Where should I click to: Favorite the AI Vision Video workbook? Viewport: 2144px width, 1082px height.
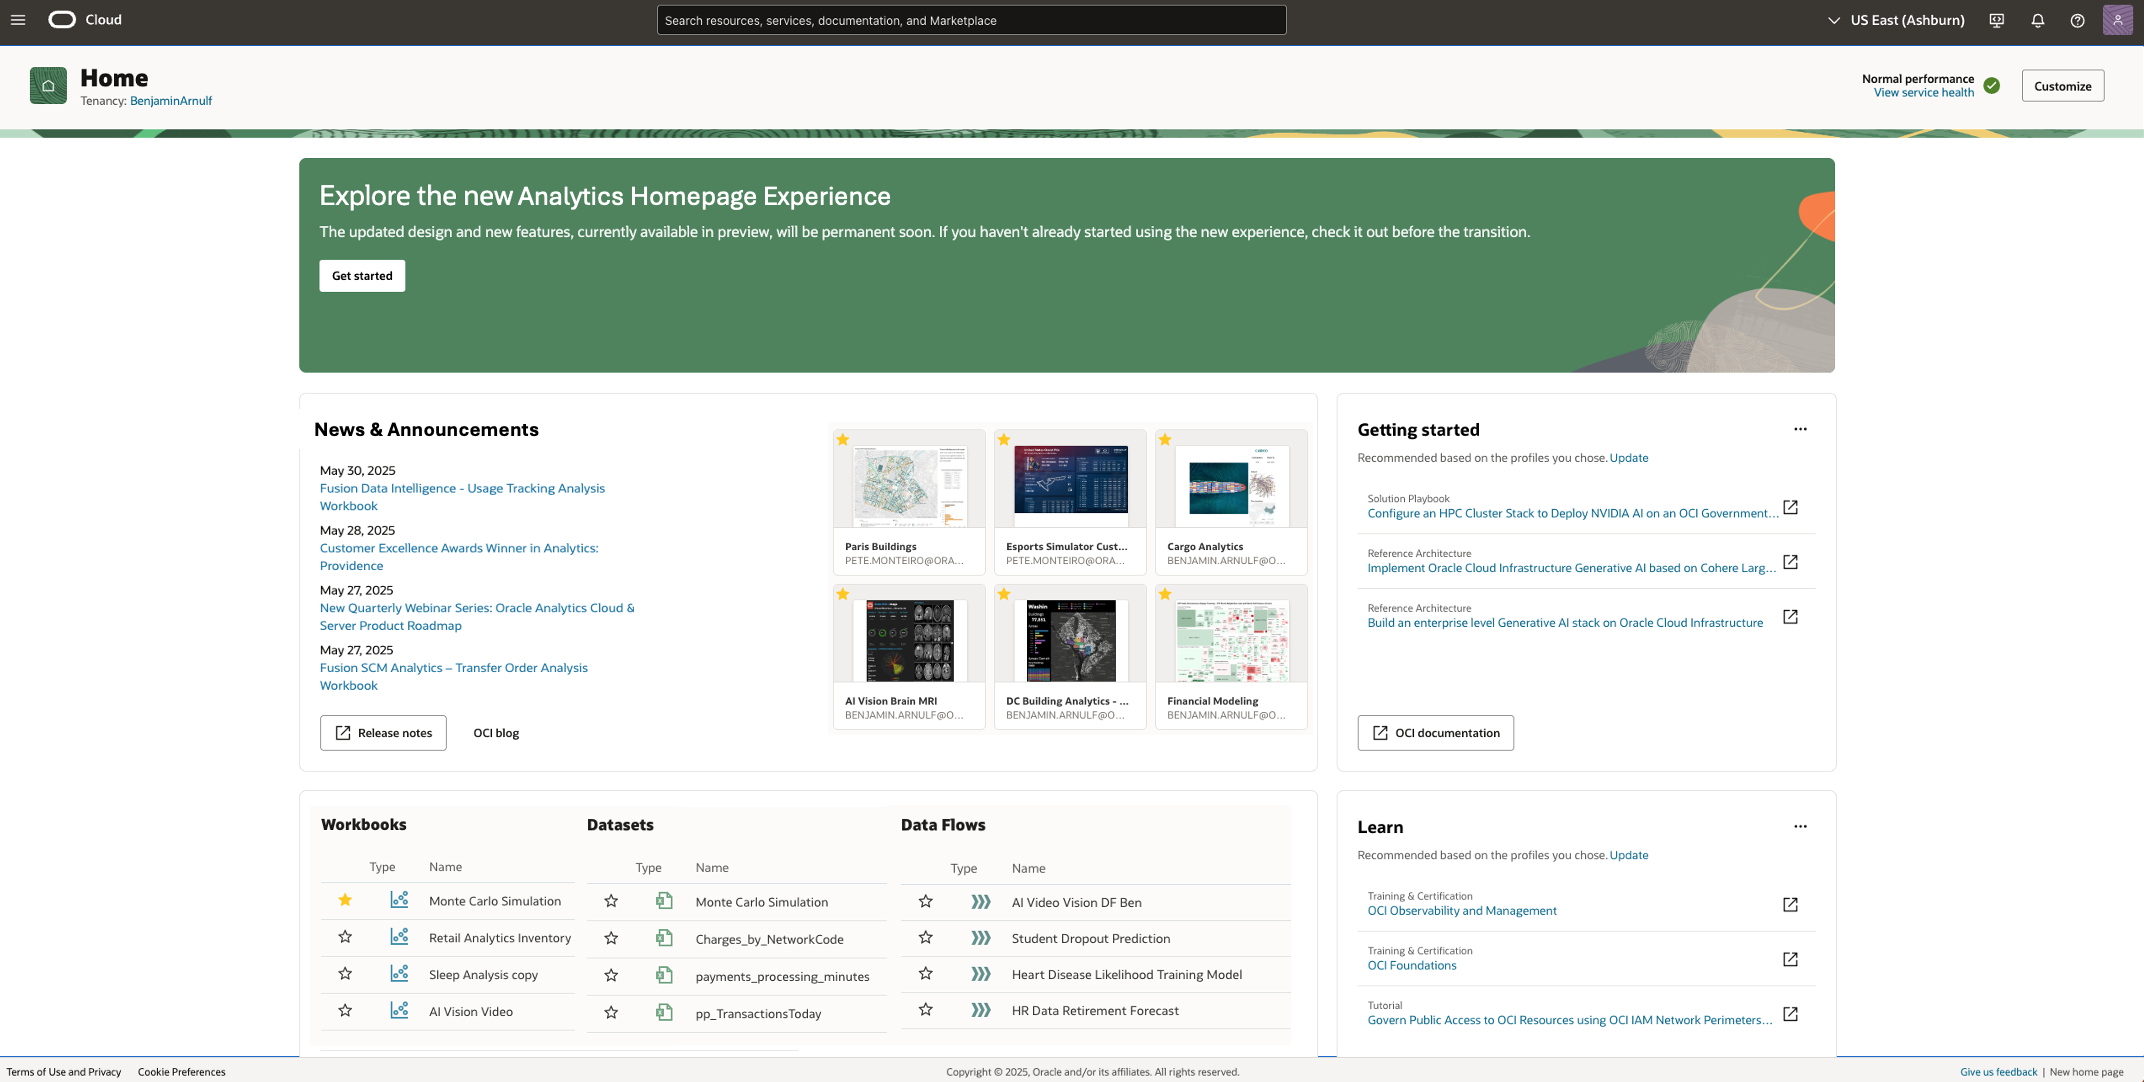click(x=345, y=1011)
